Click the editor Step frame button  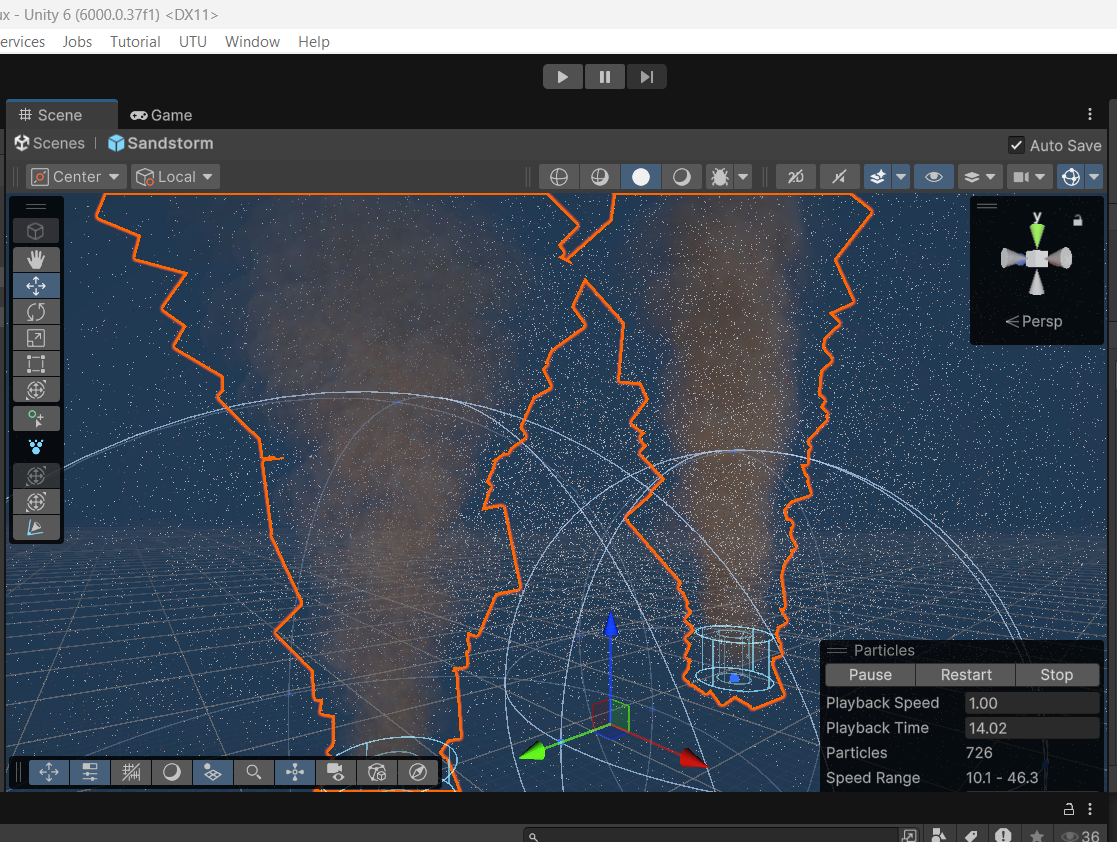[x=646, y=77]
